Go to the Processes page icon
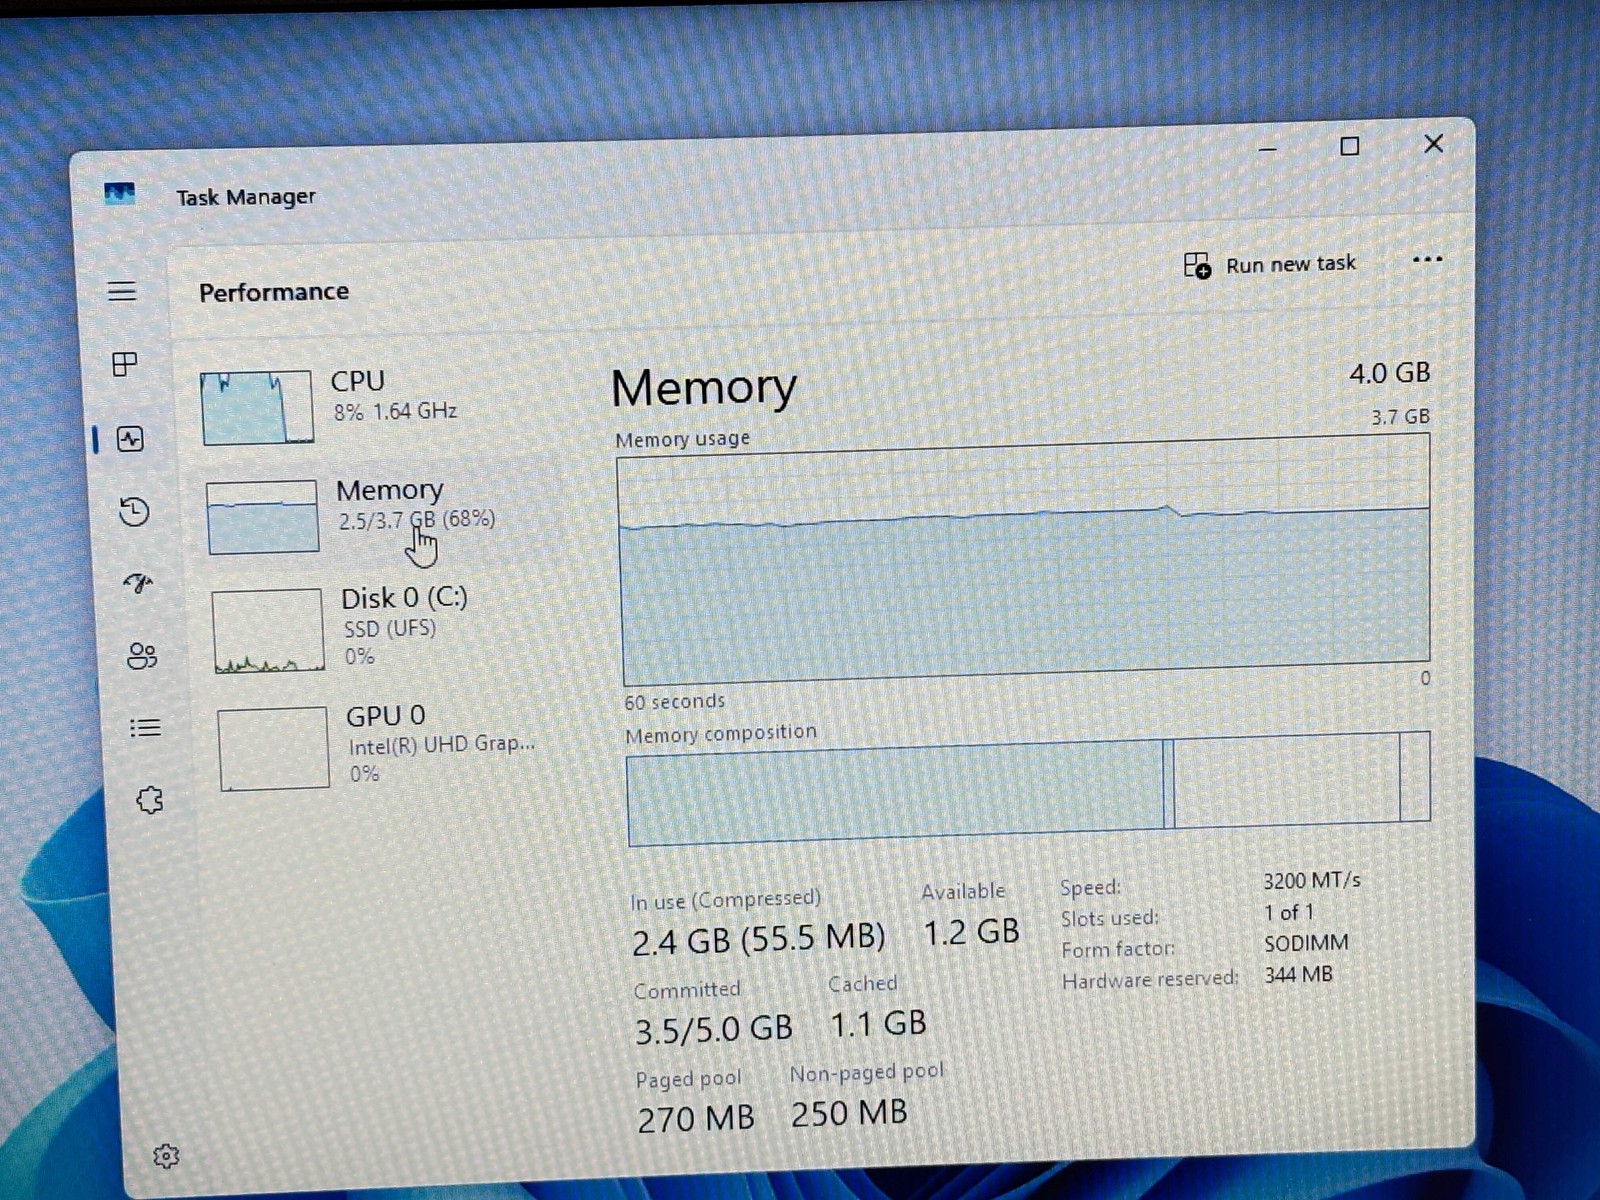The width and height of the screenshot is (1600, 1200). (125, 364)
